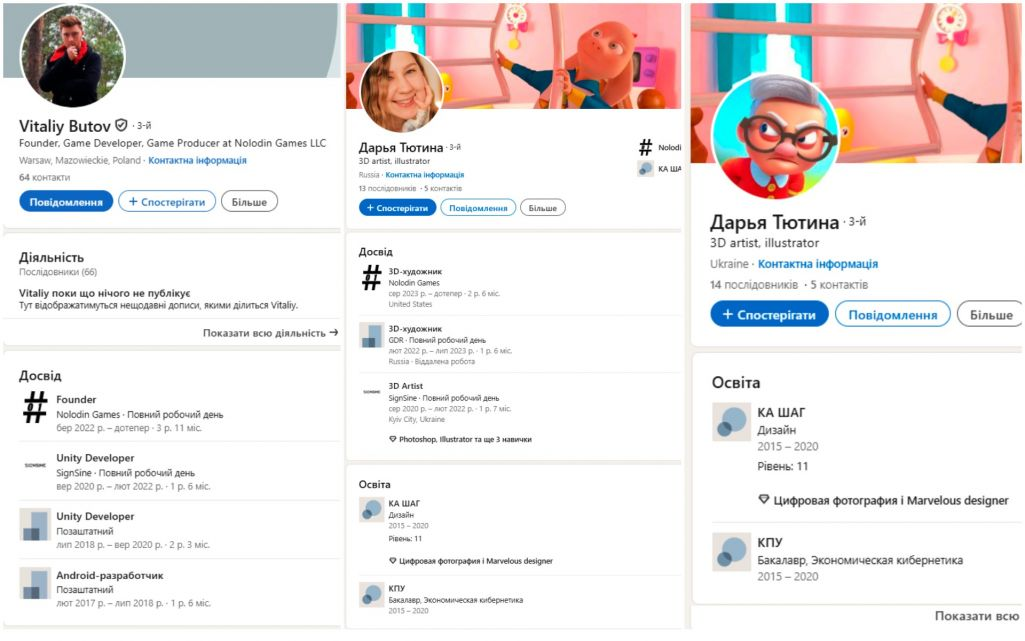Screen dimensions: 1025x641
Task: Open Більше menu on middle Дарья profile
Action: click(x=543, y=208)
